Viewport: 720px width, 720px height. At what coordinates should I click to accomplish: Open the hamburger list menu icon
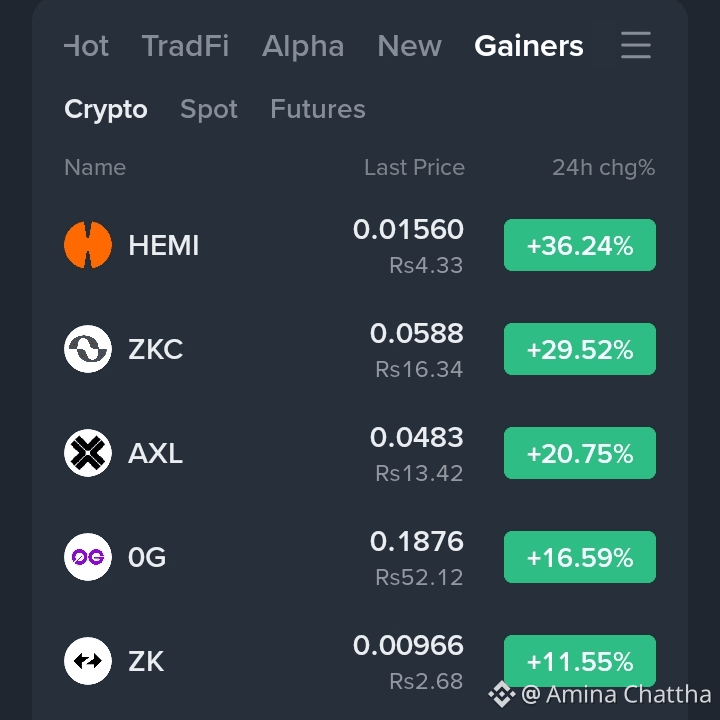636,45
